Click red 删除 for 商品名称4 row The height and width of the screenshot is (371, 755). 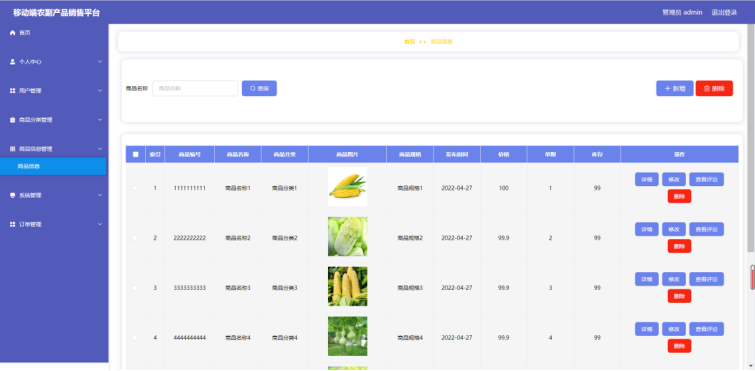679,346
